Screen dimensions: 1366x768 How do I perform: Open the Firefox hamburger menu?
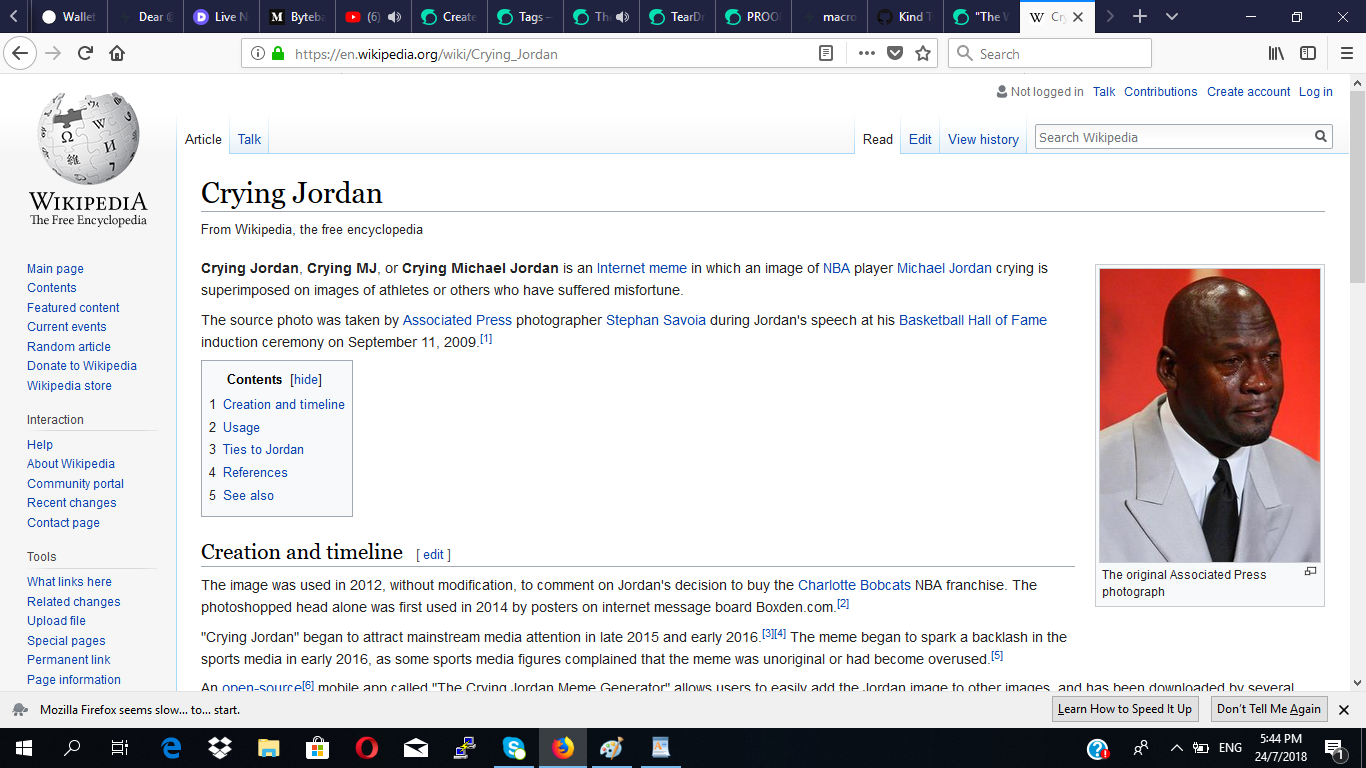point(1346,53)
